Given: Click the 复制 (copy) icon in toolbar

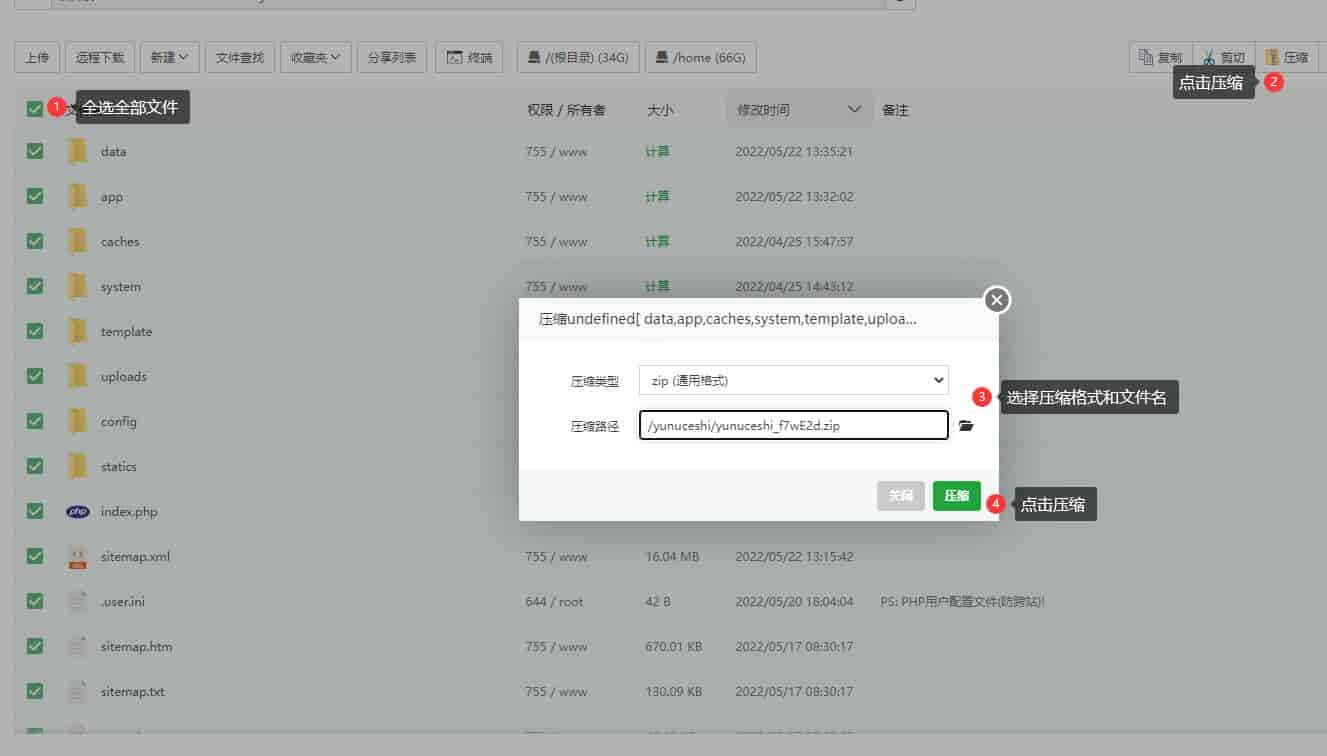Looking at the screenshot, I should (x=1159, y=57).
